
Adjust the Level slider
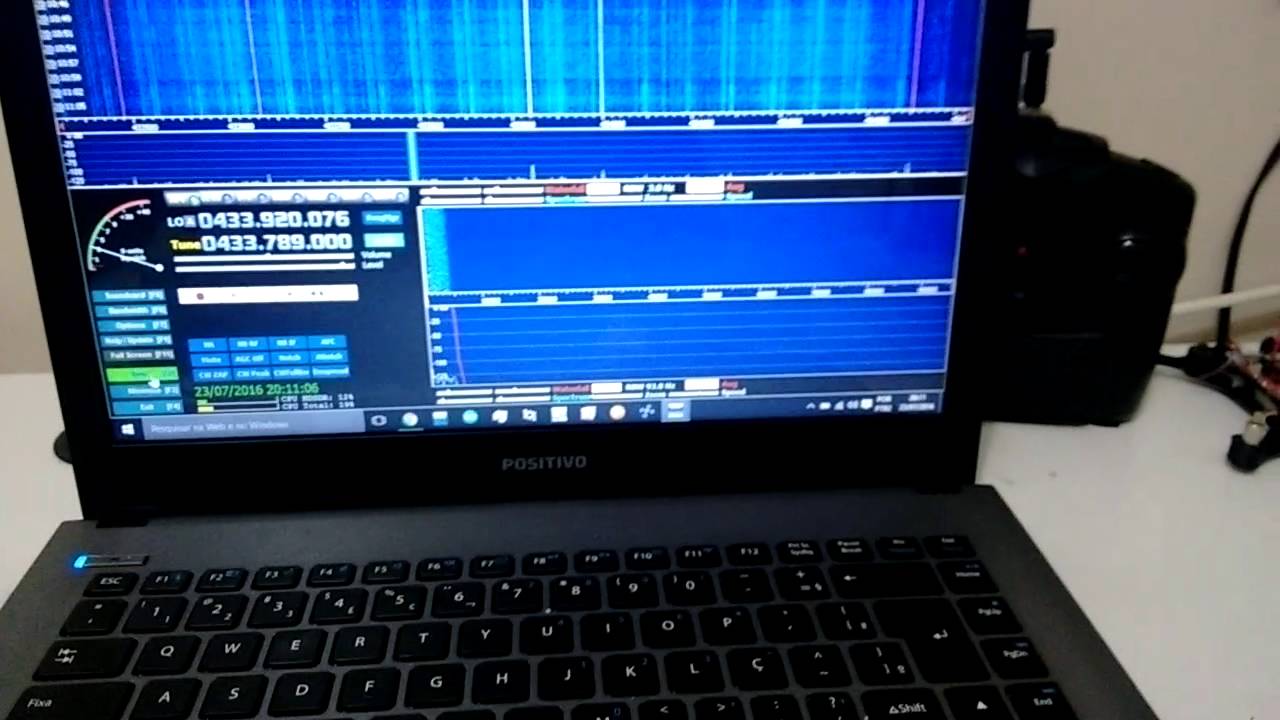click(266, 267)
